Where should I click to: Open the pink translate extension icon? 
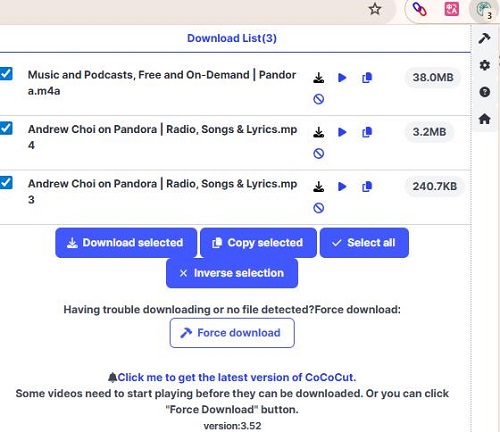[x=452, y=9]
